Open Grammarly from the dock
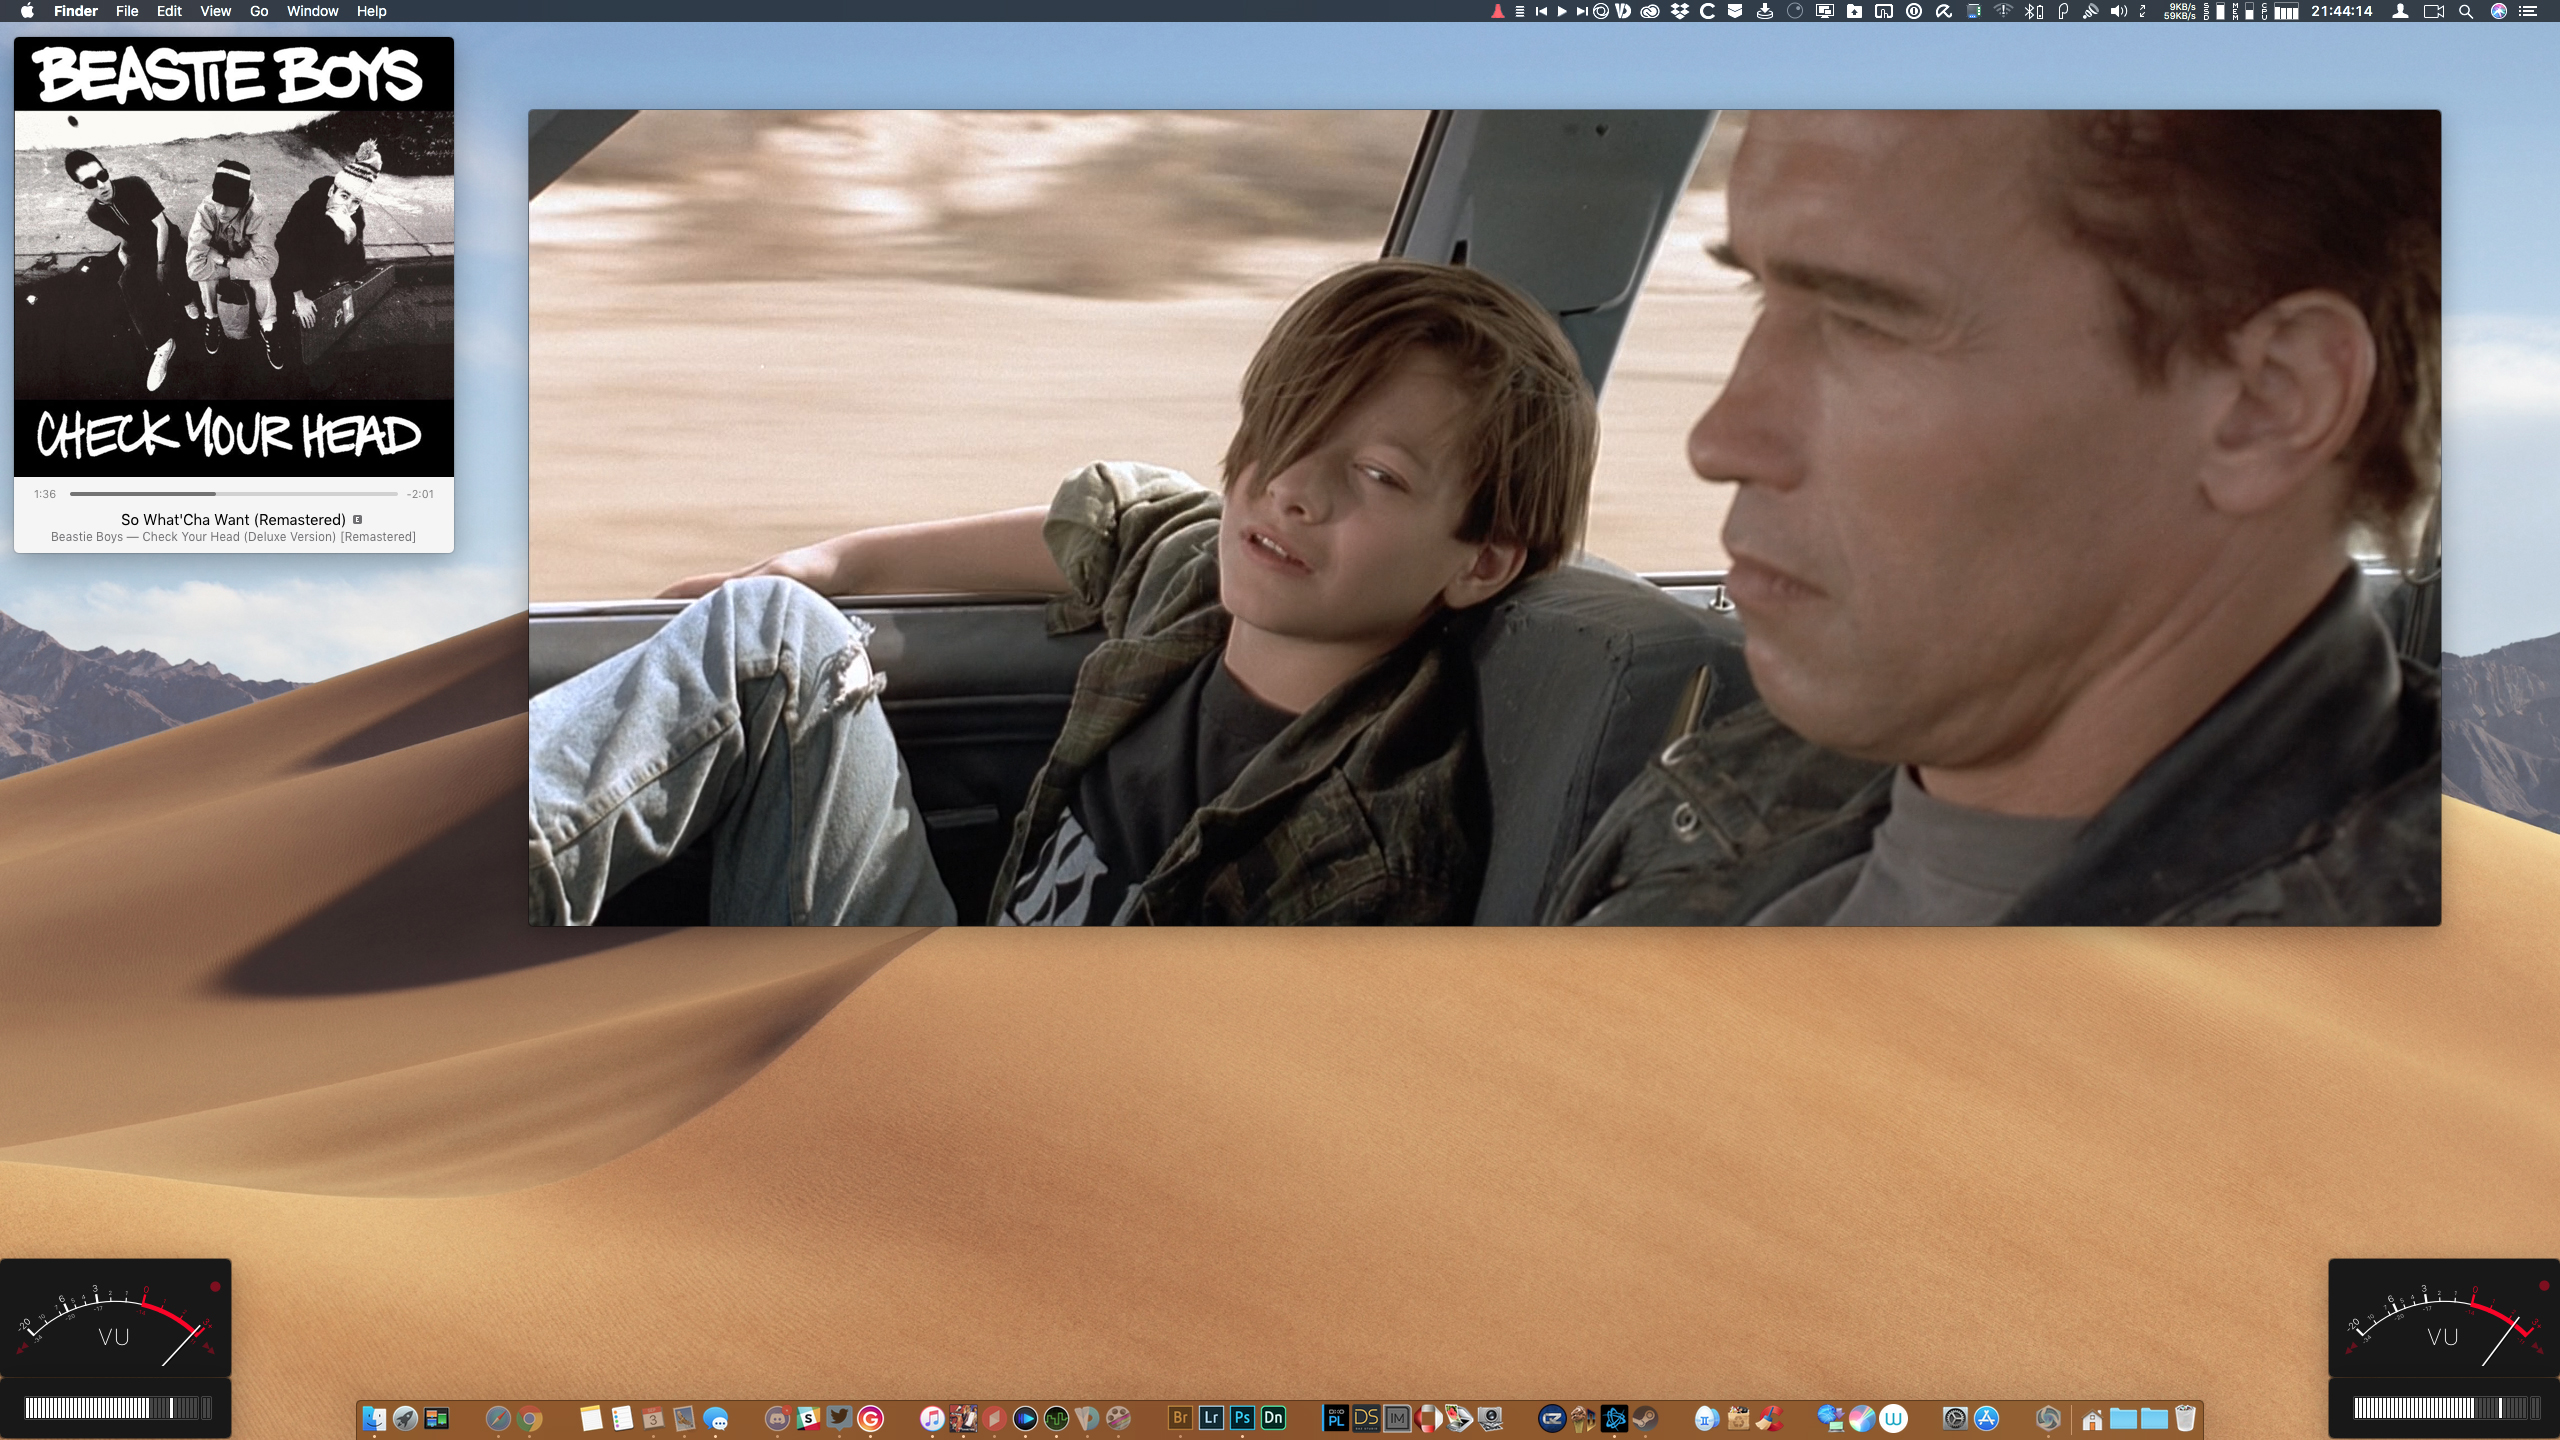Screen dimensions: 2560x1440 (871, 1418)
